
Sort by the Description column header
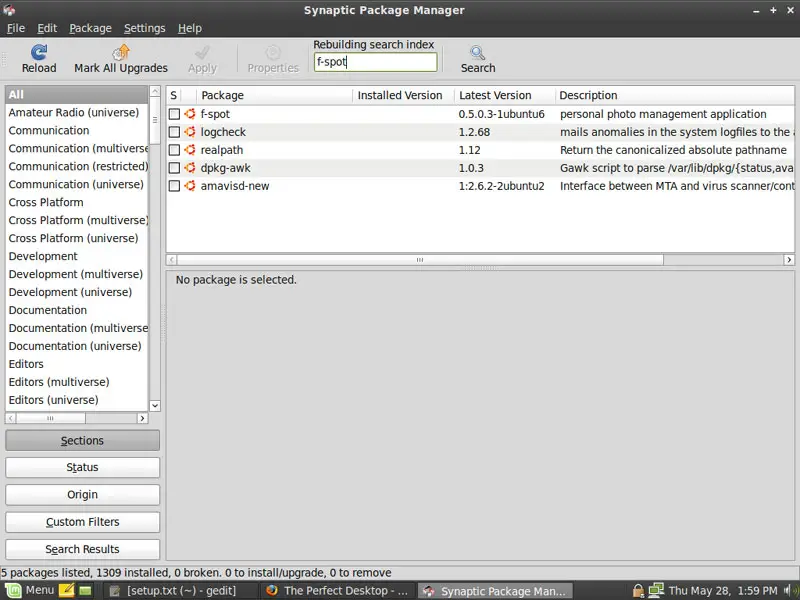(674, 95)
